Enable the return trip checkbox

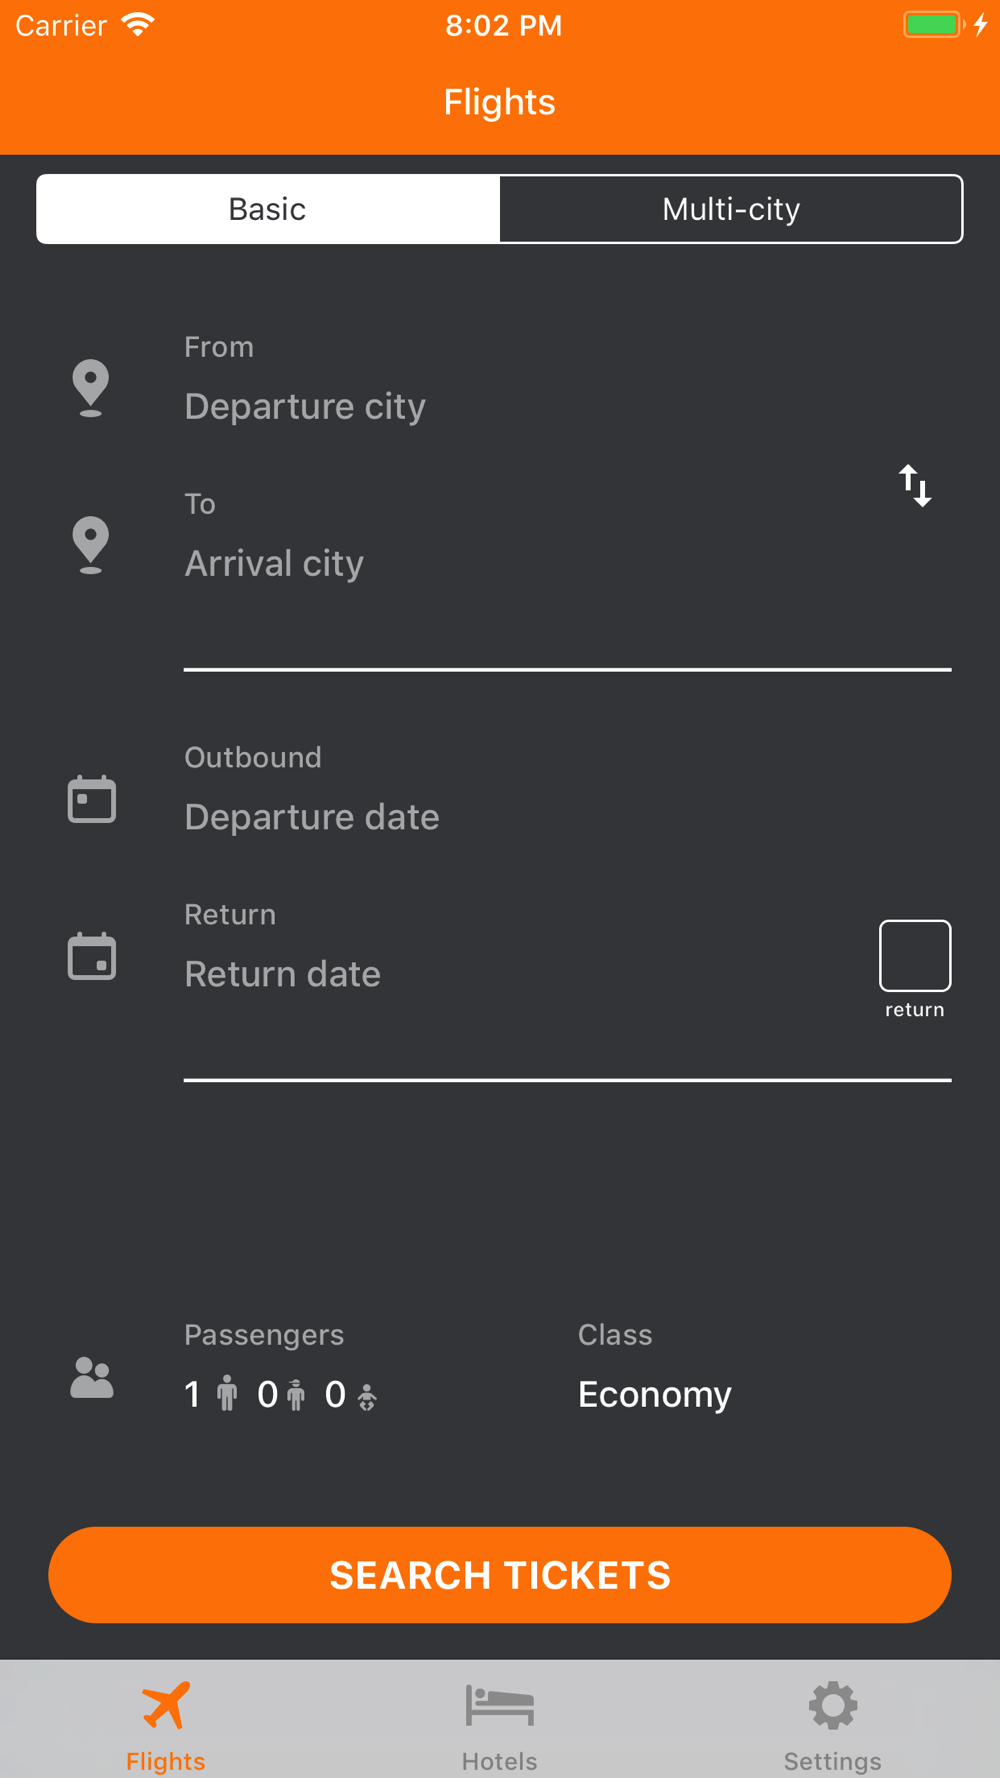(914, 956)
